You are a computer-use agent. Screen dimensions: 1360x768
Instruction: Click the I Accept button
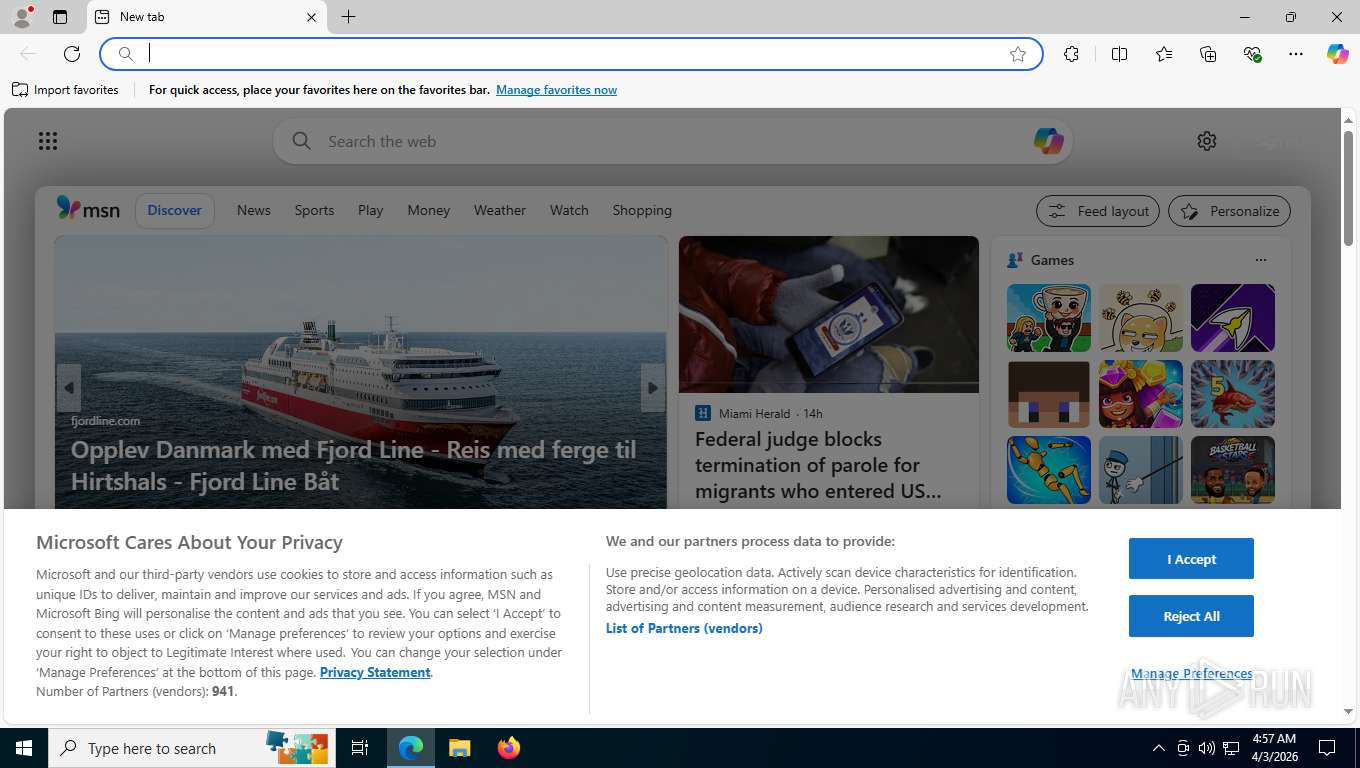point(1191,559)
